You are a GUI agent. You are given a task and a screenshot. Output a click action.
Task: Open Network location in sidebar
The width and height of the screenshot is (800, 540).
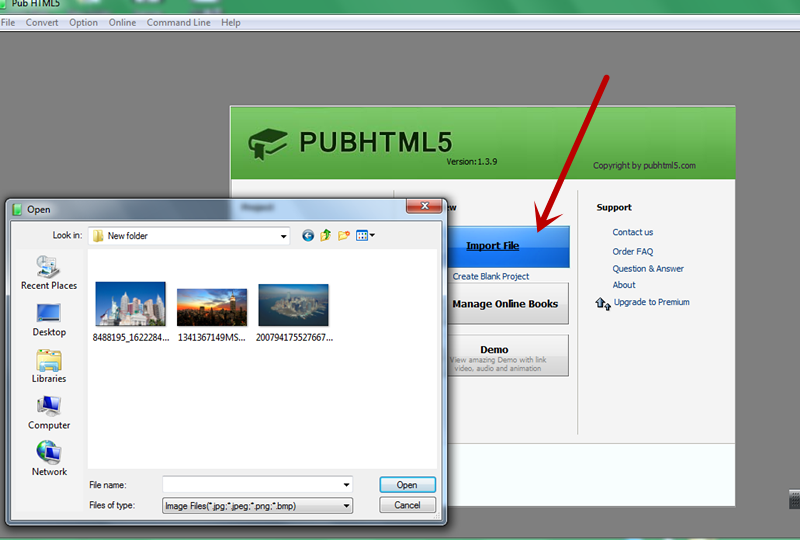[x=49, y=459]
